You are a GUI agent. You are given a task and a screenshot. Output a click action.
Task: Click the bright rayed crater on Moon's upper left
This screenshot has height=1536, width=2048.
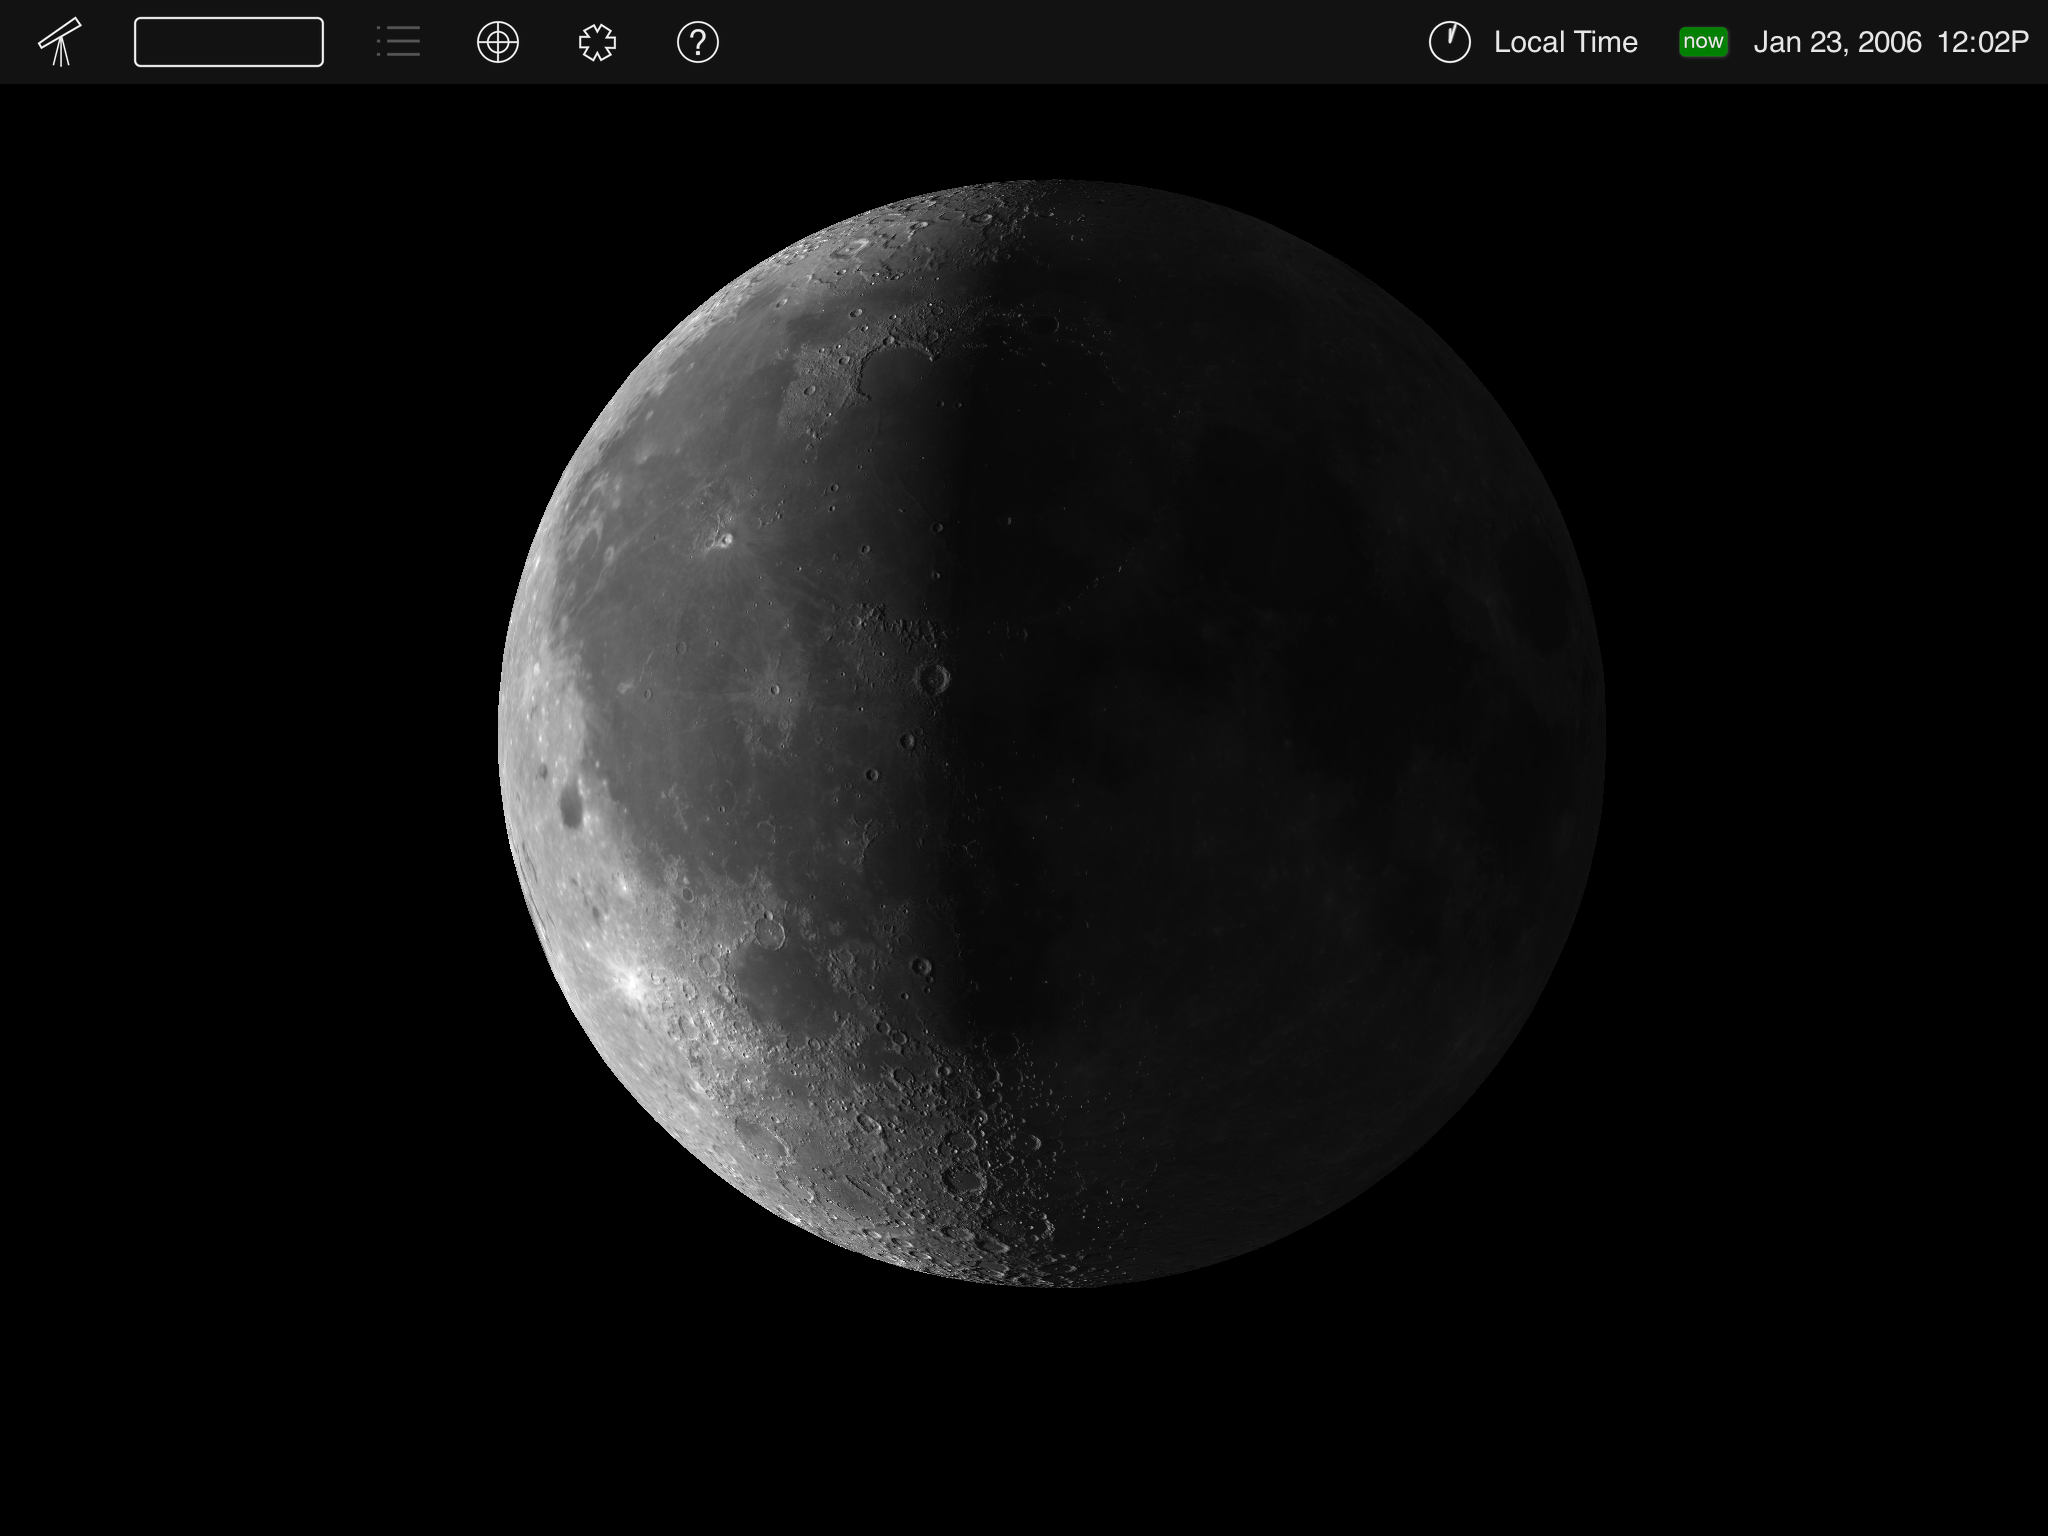coord(725,541)
